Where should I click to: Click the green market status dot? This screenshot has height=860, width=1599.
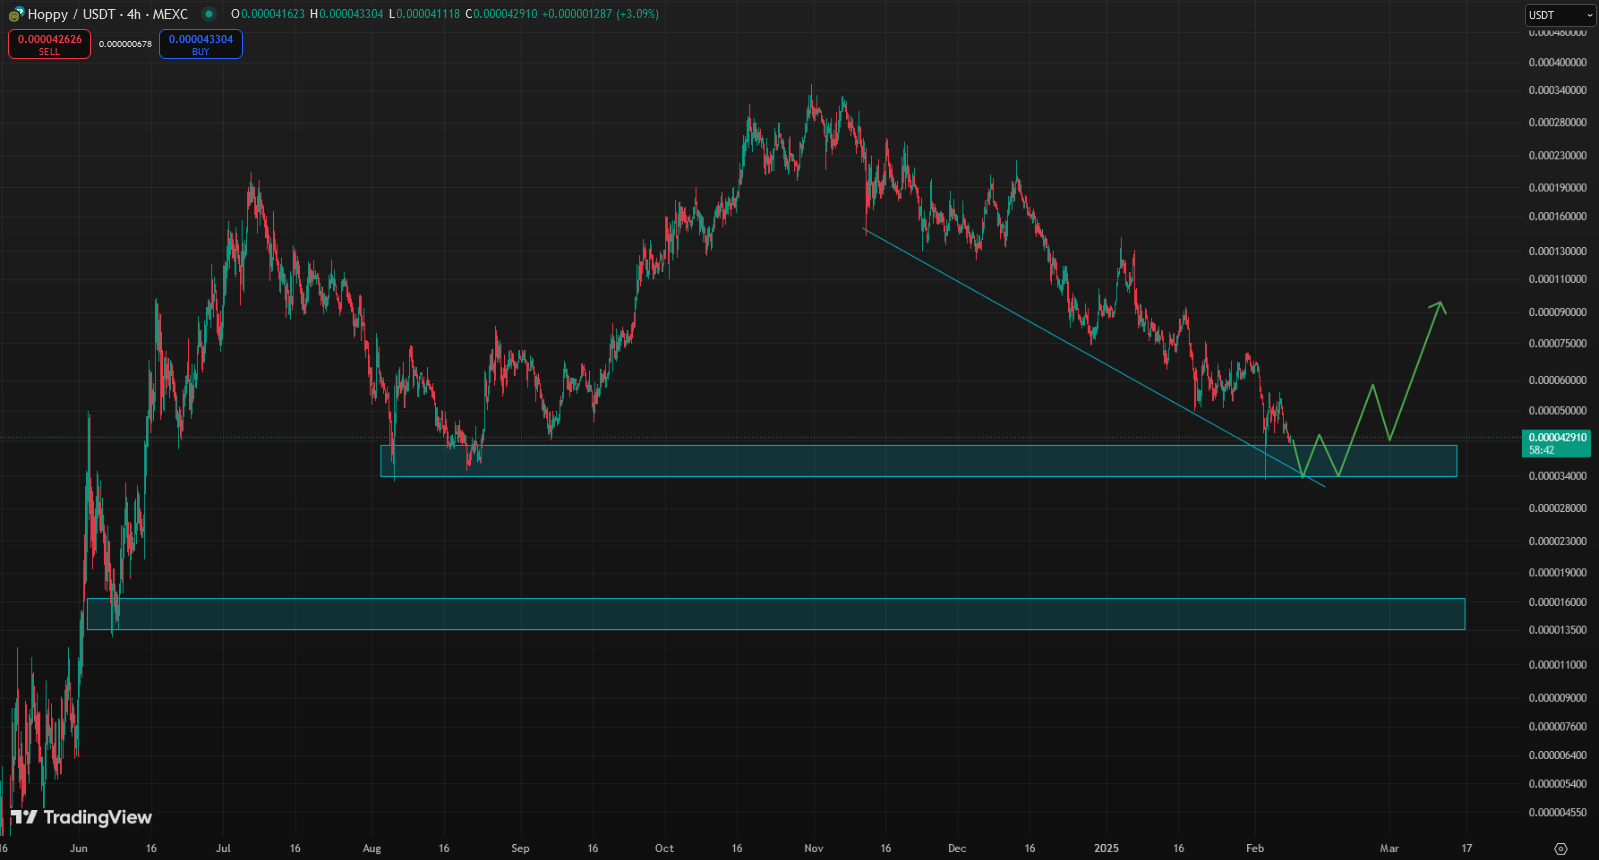tap(208, 14)
